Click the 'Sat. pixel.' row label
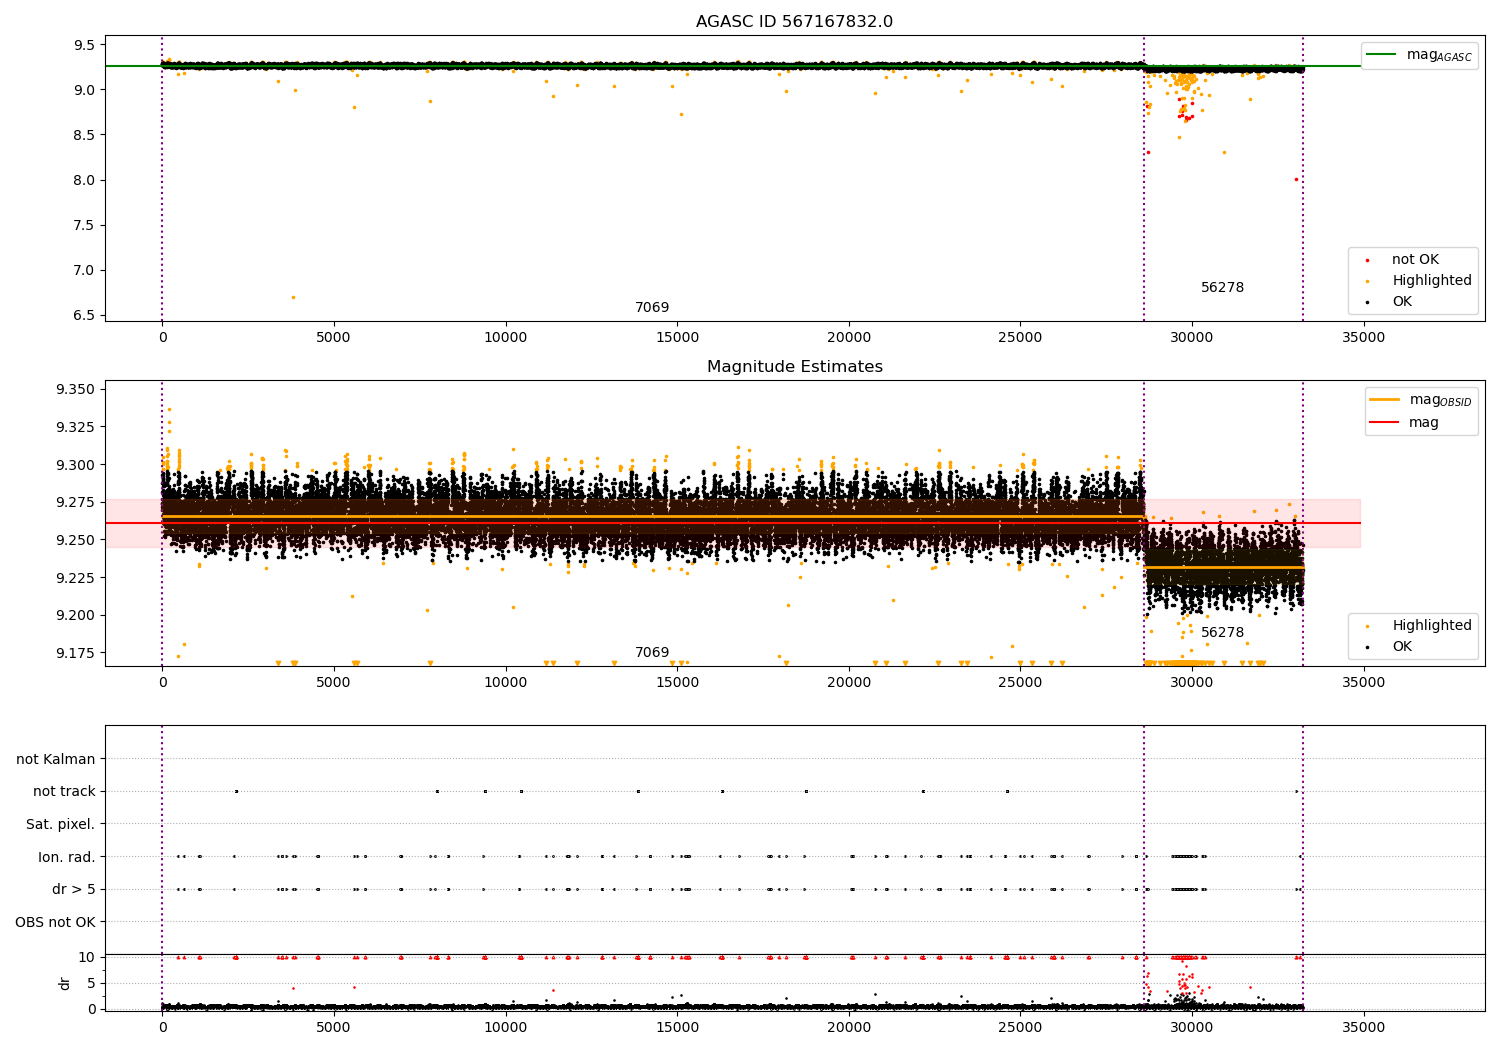1500x1050 pixels. click(x=60, y=824)
